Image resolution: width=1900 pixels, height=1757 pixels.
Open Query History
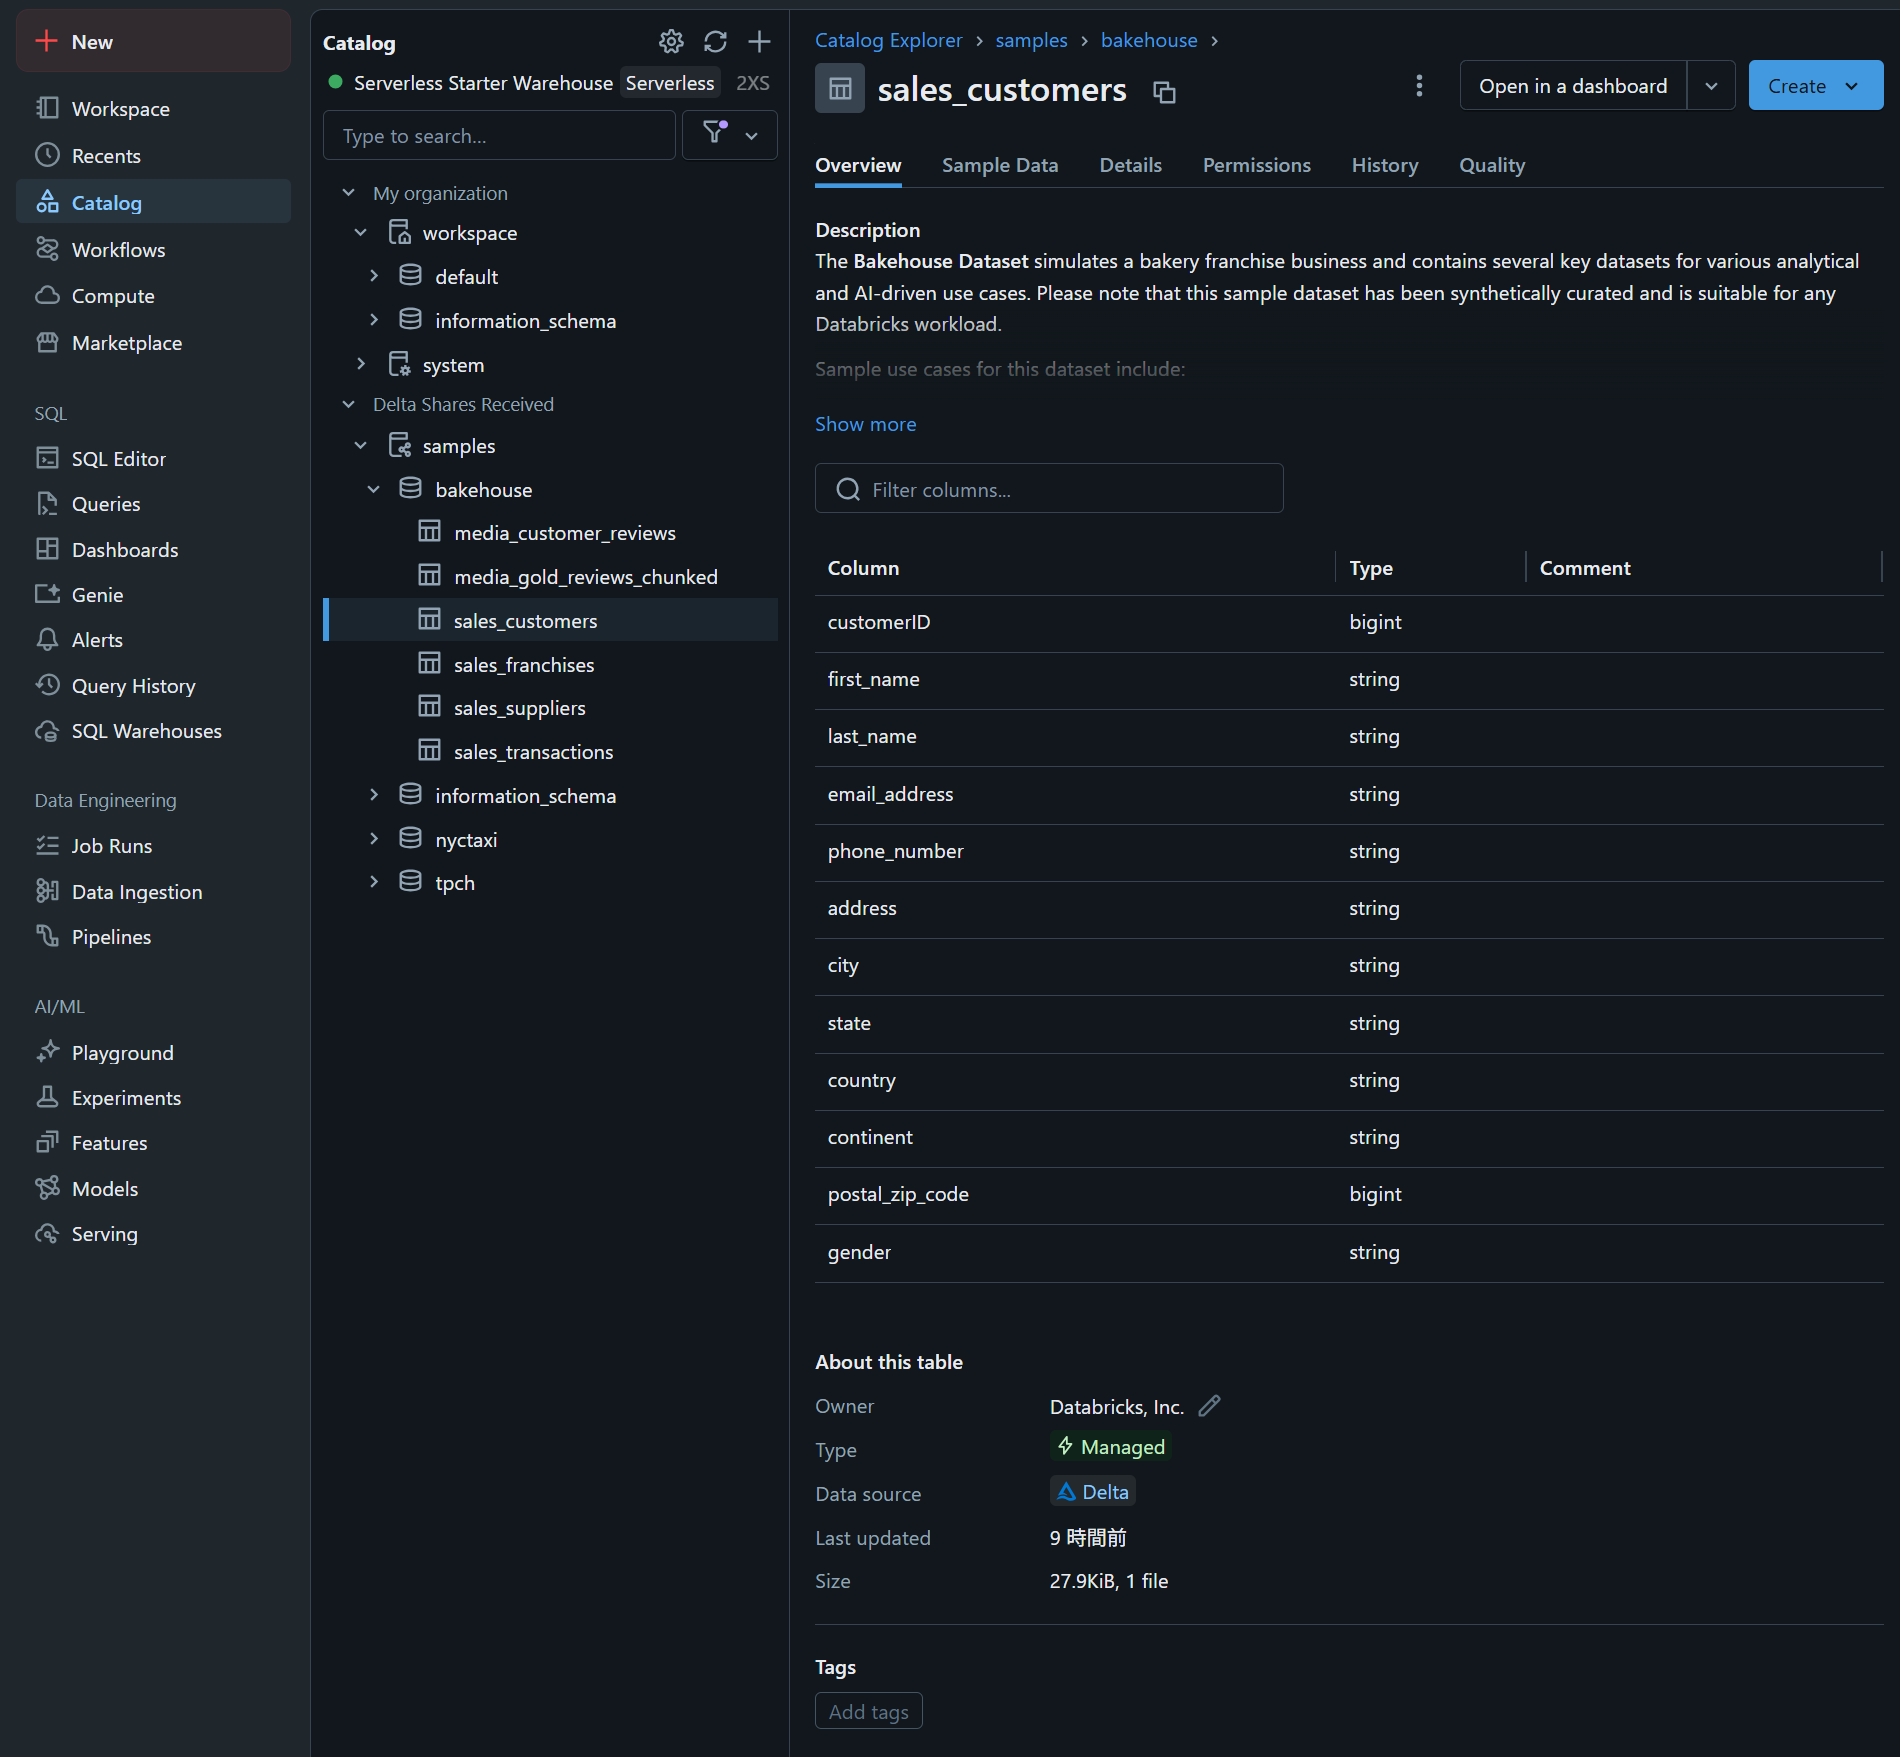[153, 685]
